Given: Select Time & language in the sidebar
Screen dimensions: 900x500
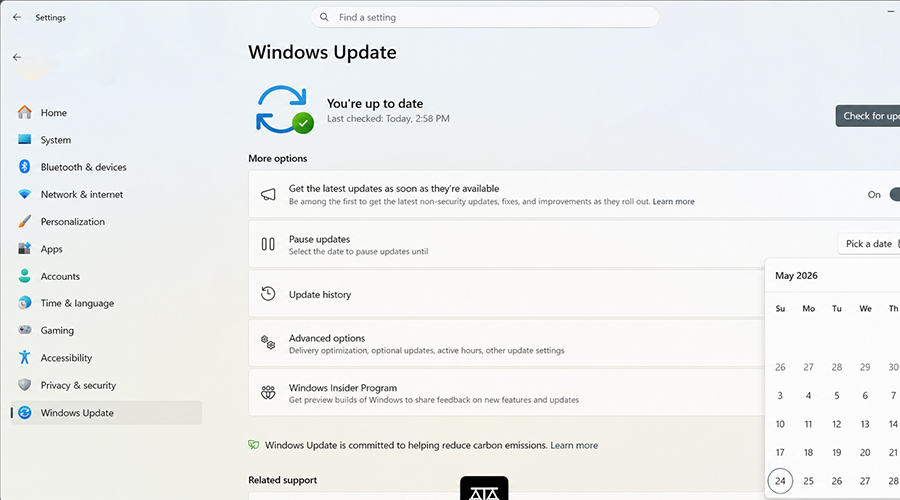Looking at the screenshot, I should [x=77, y=304].
